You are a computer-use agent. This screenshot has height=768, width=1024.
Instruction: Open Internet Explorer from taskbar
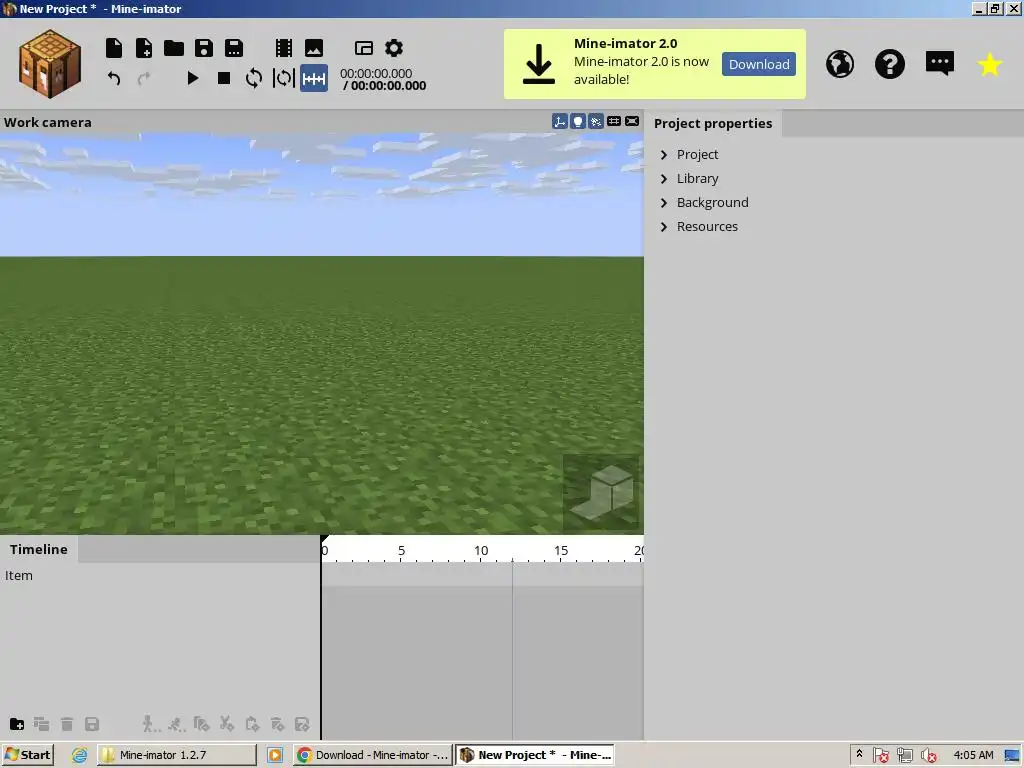tap(79, 755)
